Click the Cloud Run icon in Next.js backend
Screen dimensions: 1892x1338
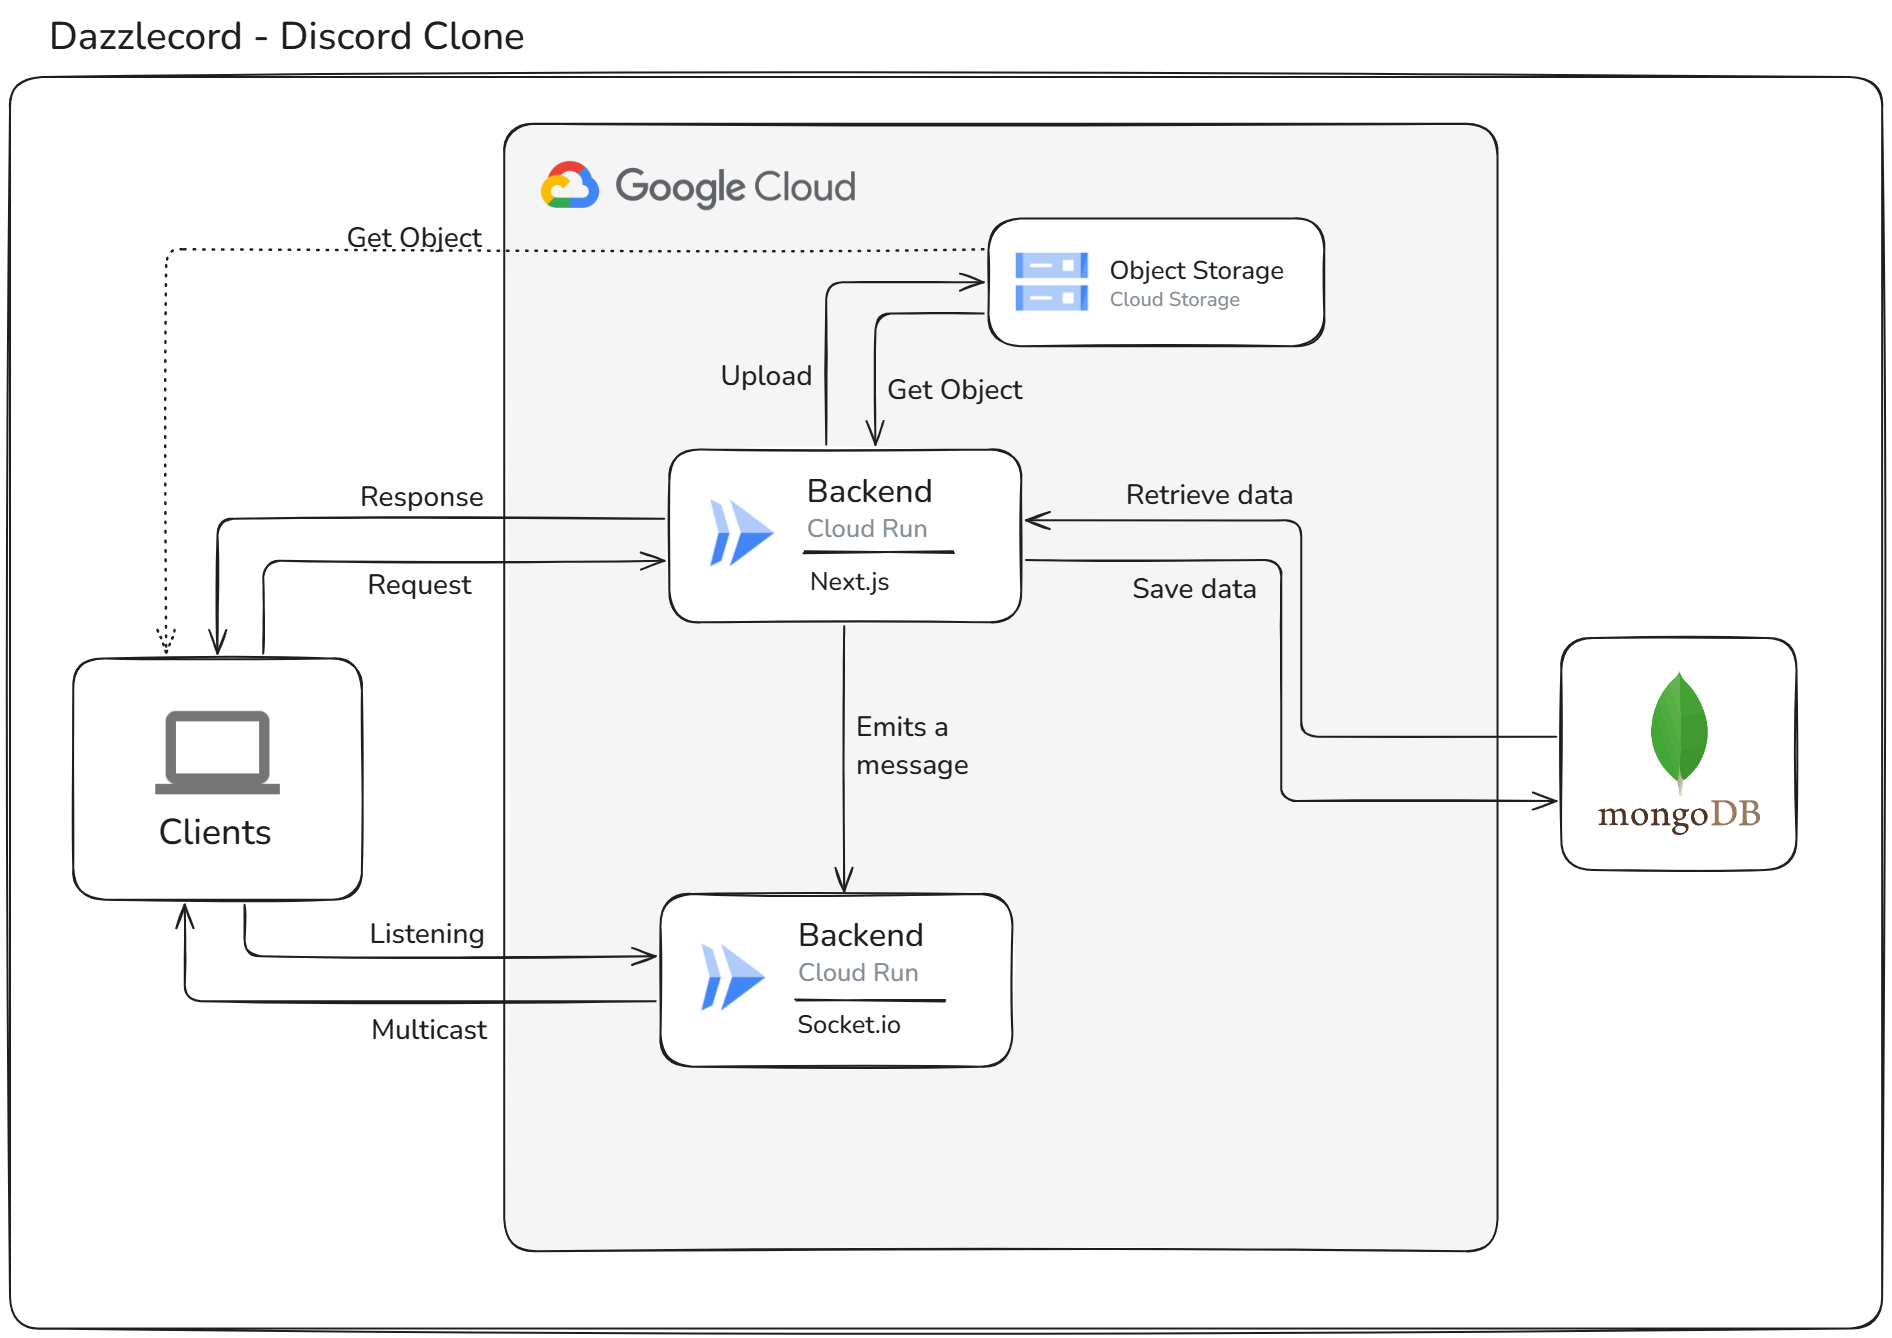coord(741,533)
